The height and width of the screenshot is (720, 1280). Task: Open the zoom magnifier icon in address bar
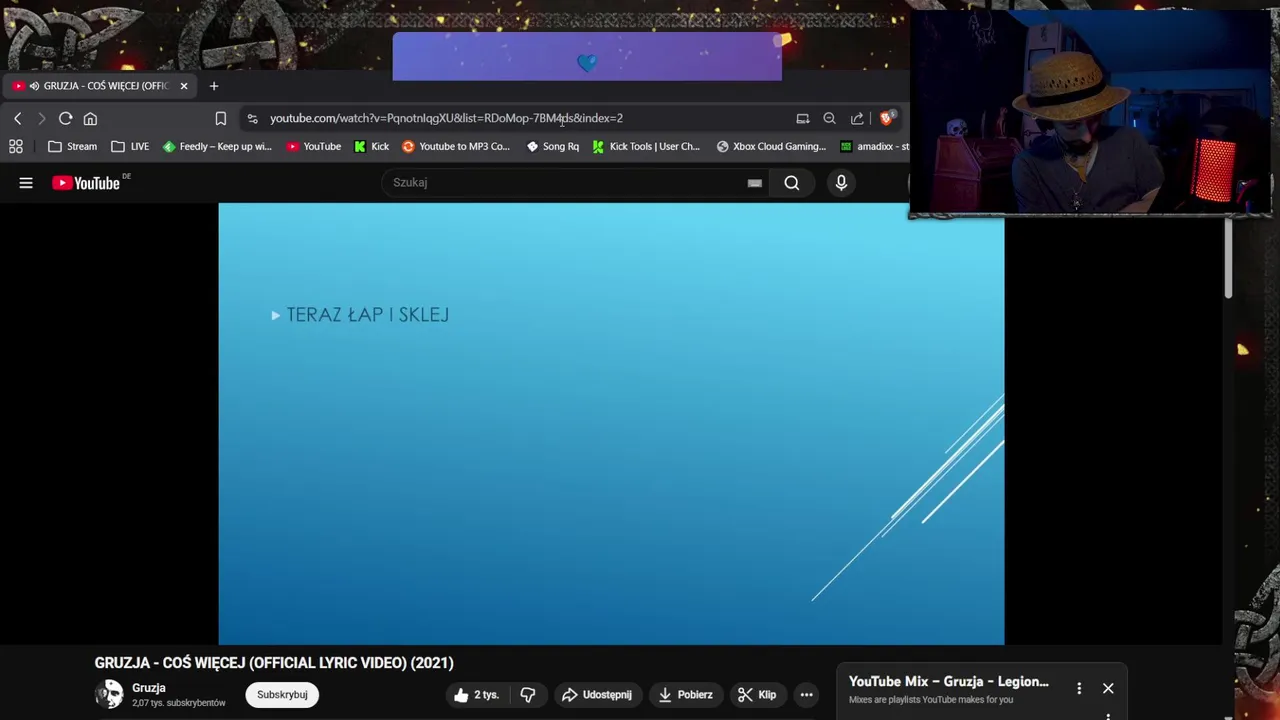(829, 118)
